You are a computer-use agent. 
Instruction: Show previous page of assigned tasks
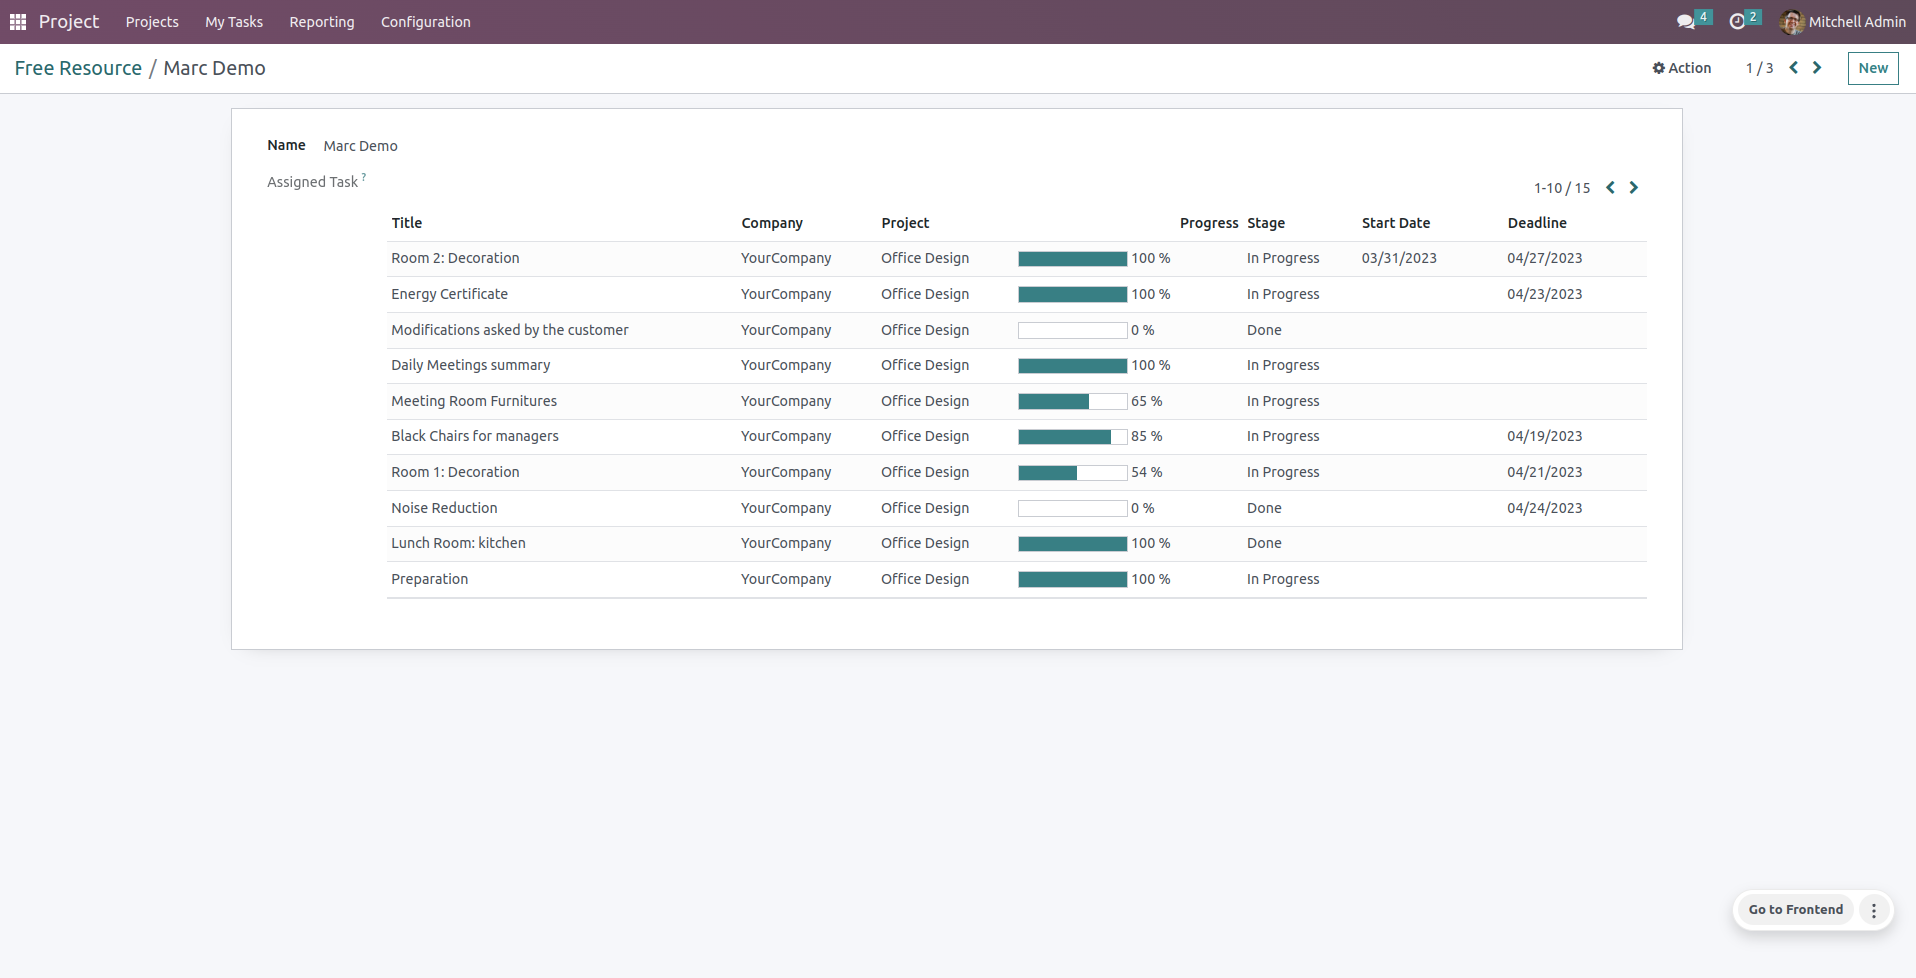pyautogui.click(x=1611, y=188)
